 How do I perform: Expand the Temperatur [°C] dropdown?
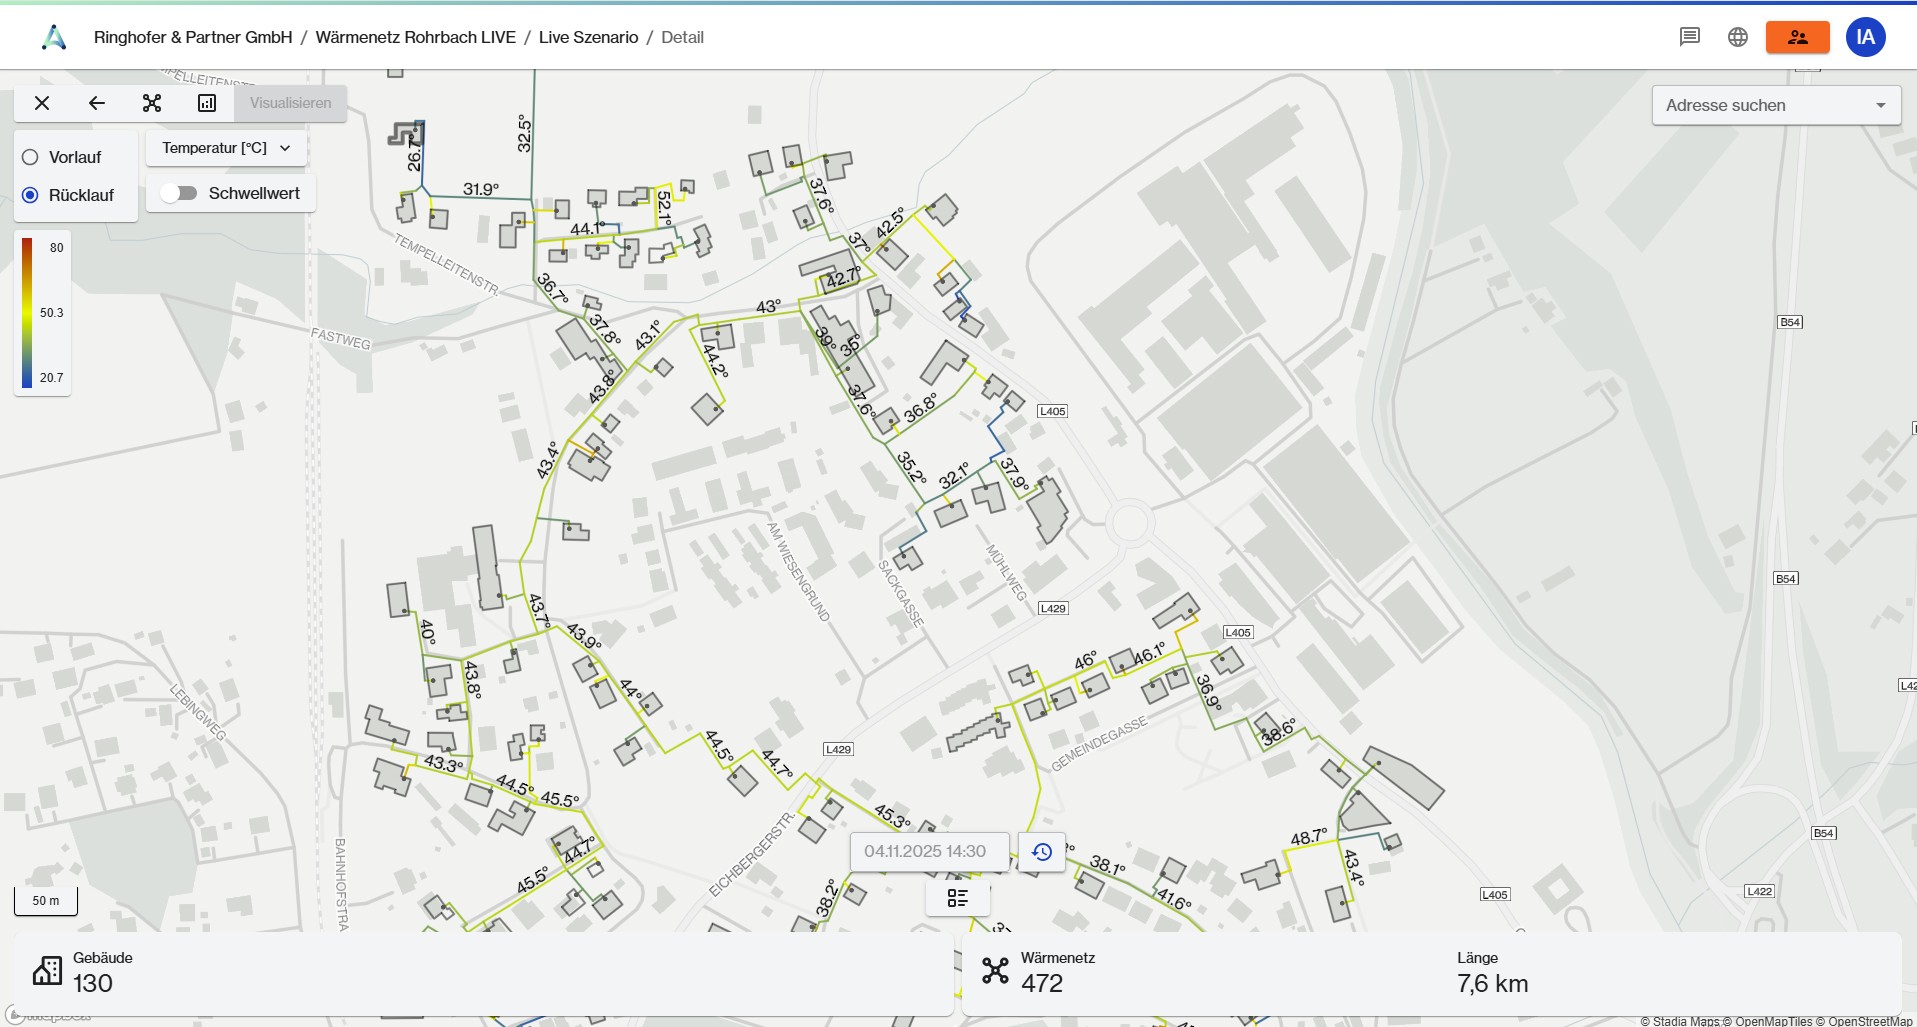(226, 148)
